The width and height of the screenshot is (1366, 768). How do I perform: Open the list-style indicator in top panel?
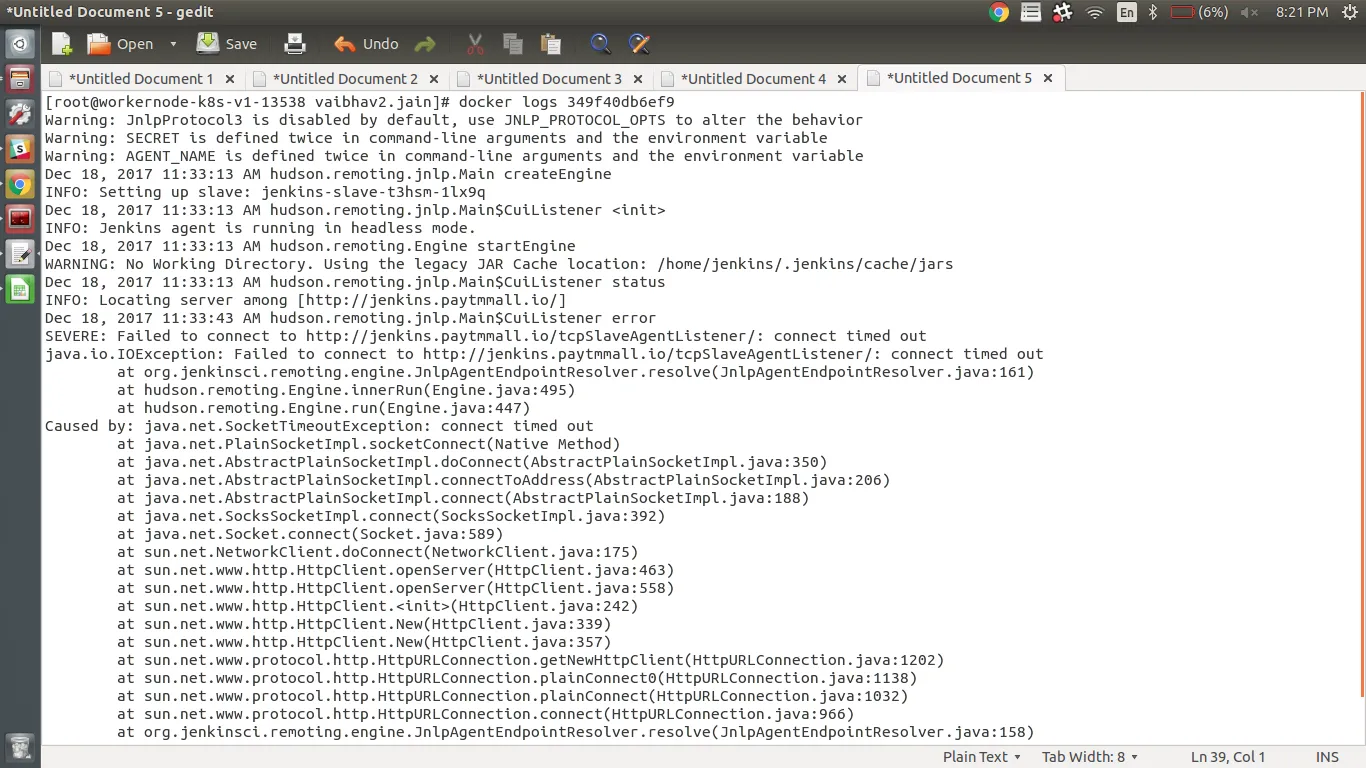coord(1030,12)
